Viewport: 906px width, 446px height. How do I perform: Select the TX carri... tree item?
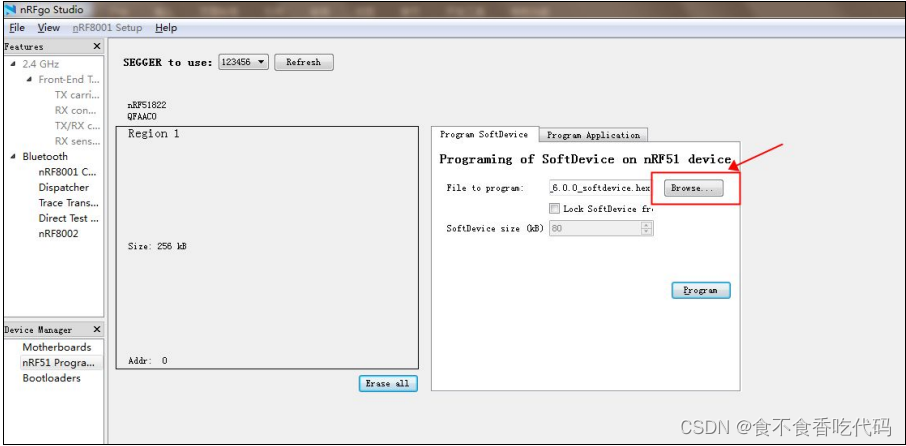coord(77,95)
